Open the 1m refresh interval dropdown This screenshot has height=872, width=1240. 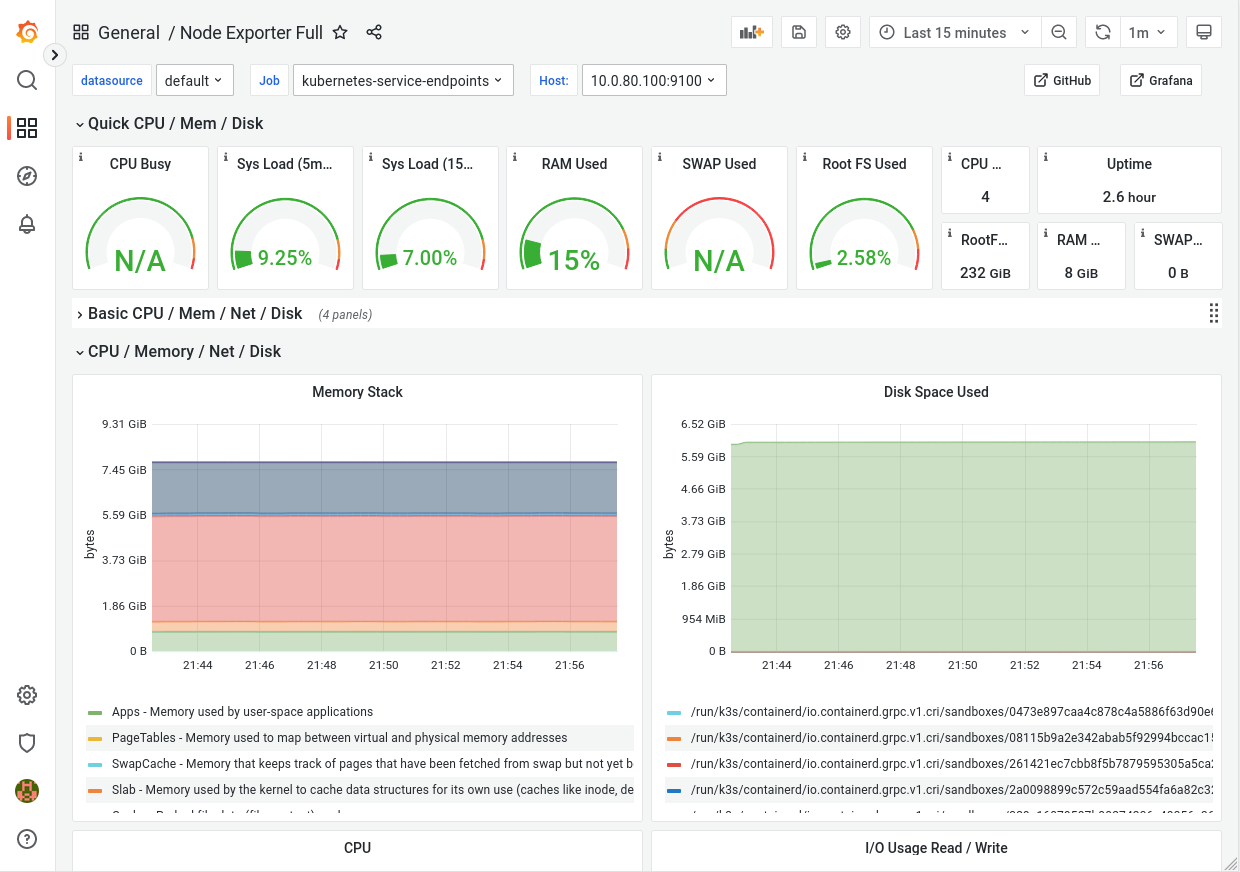pos(1148,32)
